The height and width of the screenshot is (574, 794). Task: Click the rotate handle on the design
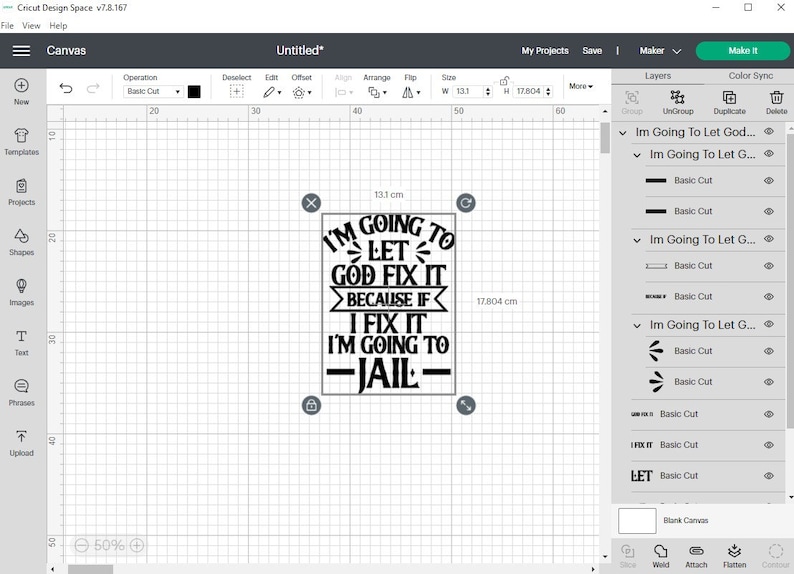click(465, 203)
